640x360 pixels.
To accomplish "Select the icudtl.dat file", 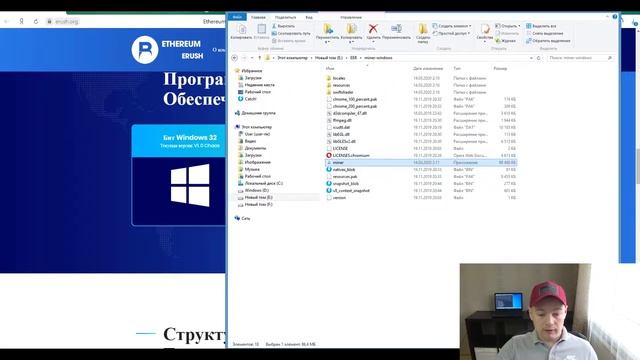I will (341, 127).
